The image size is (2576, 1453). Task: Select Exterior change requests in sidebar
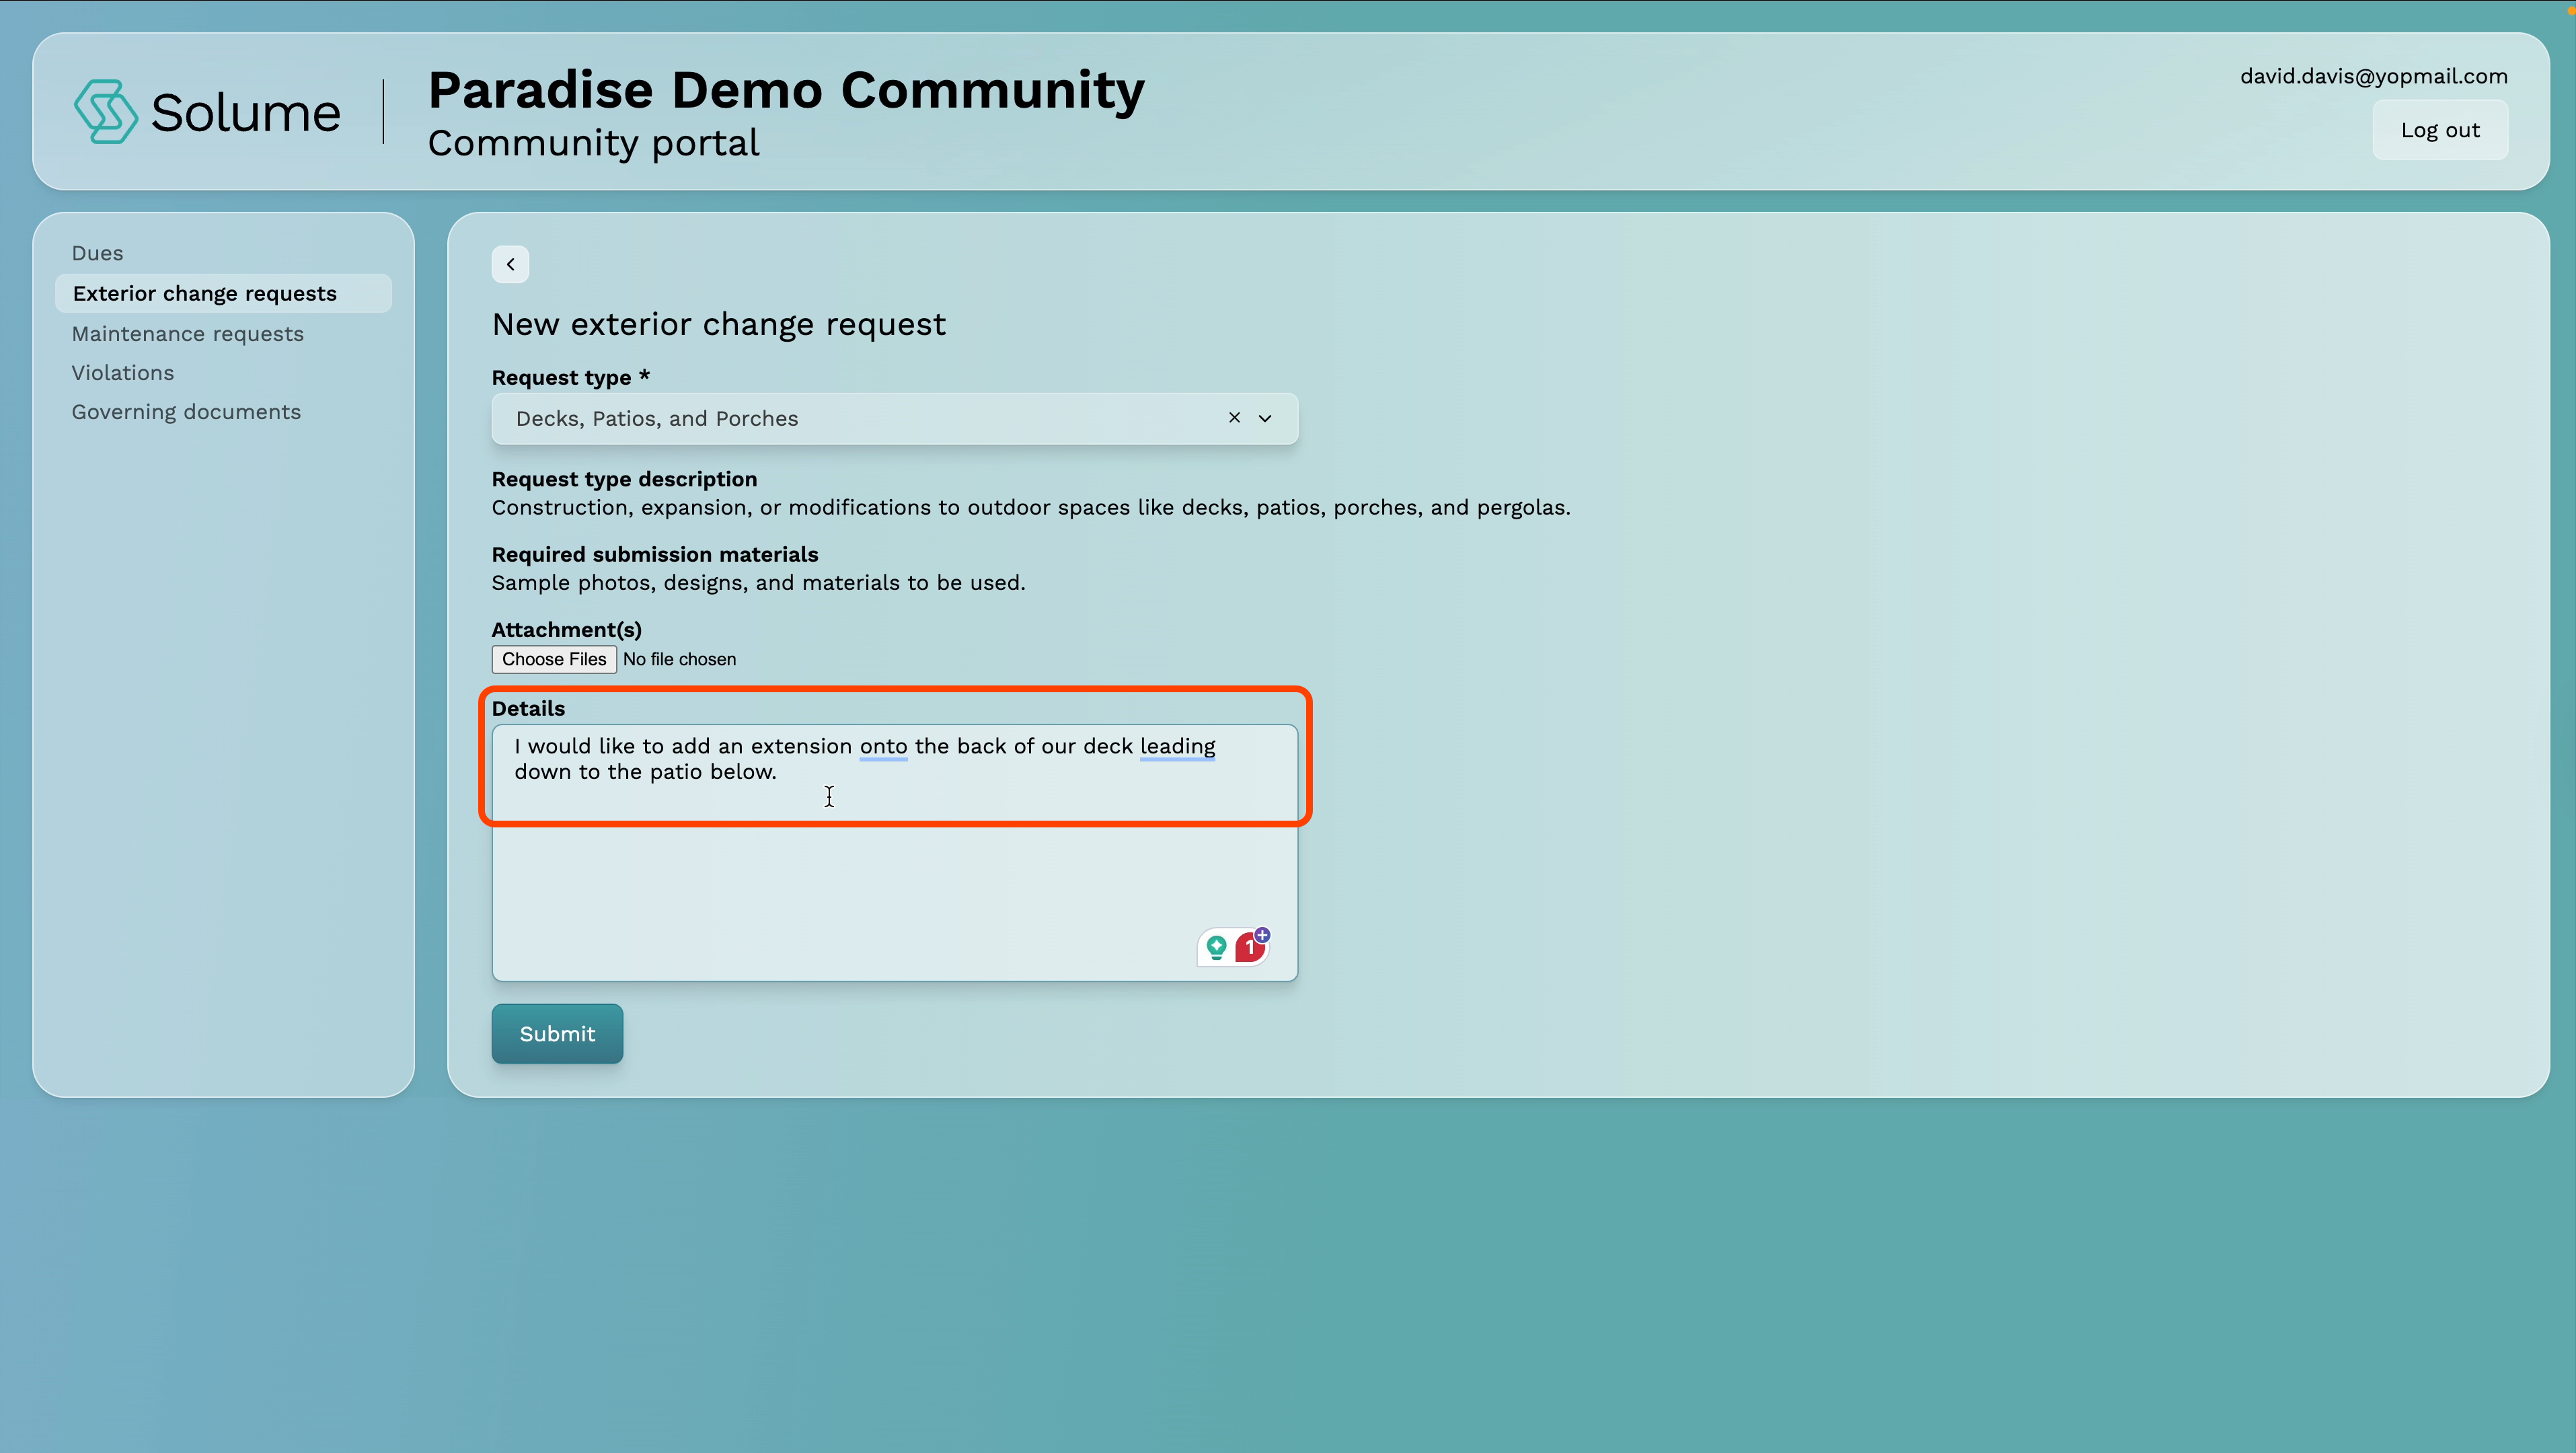tap(223, 293)
